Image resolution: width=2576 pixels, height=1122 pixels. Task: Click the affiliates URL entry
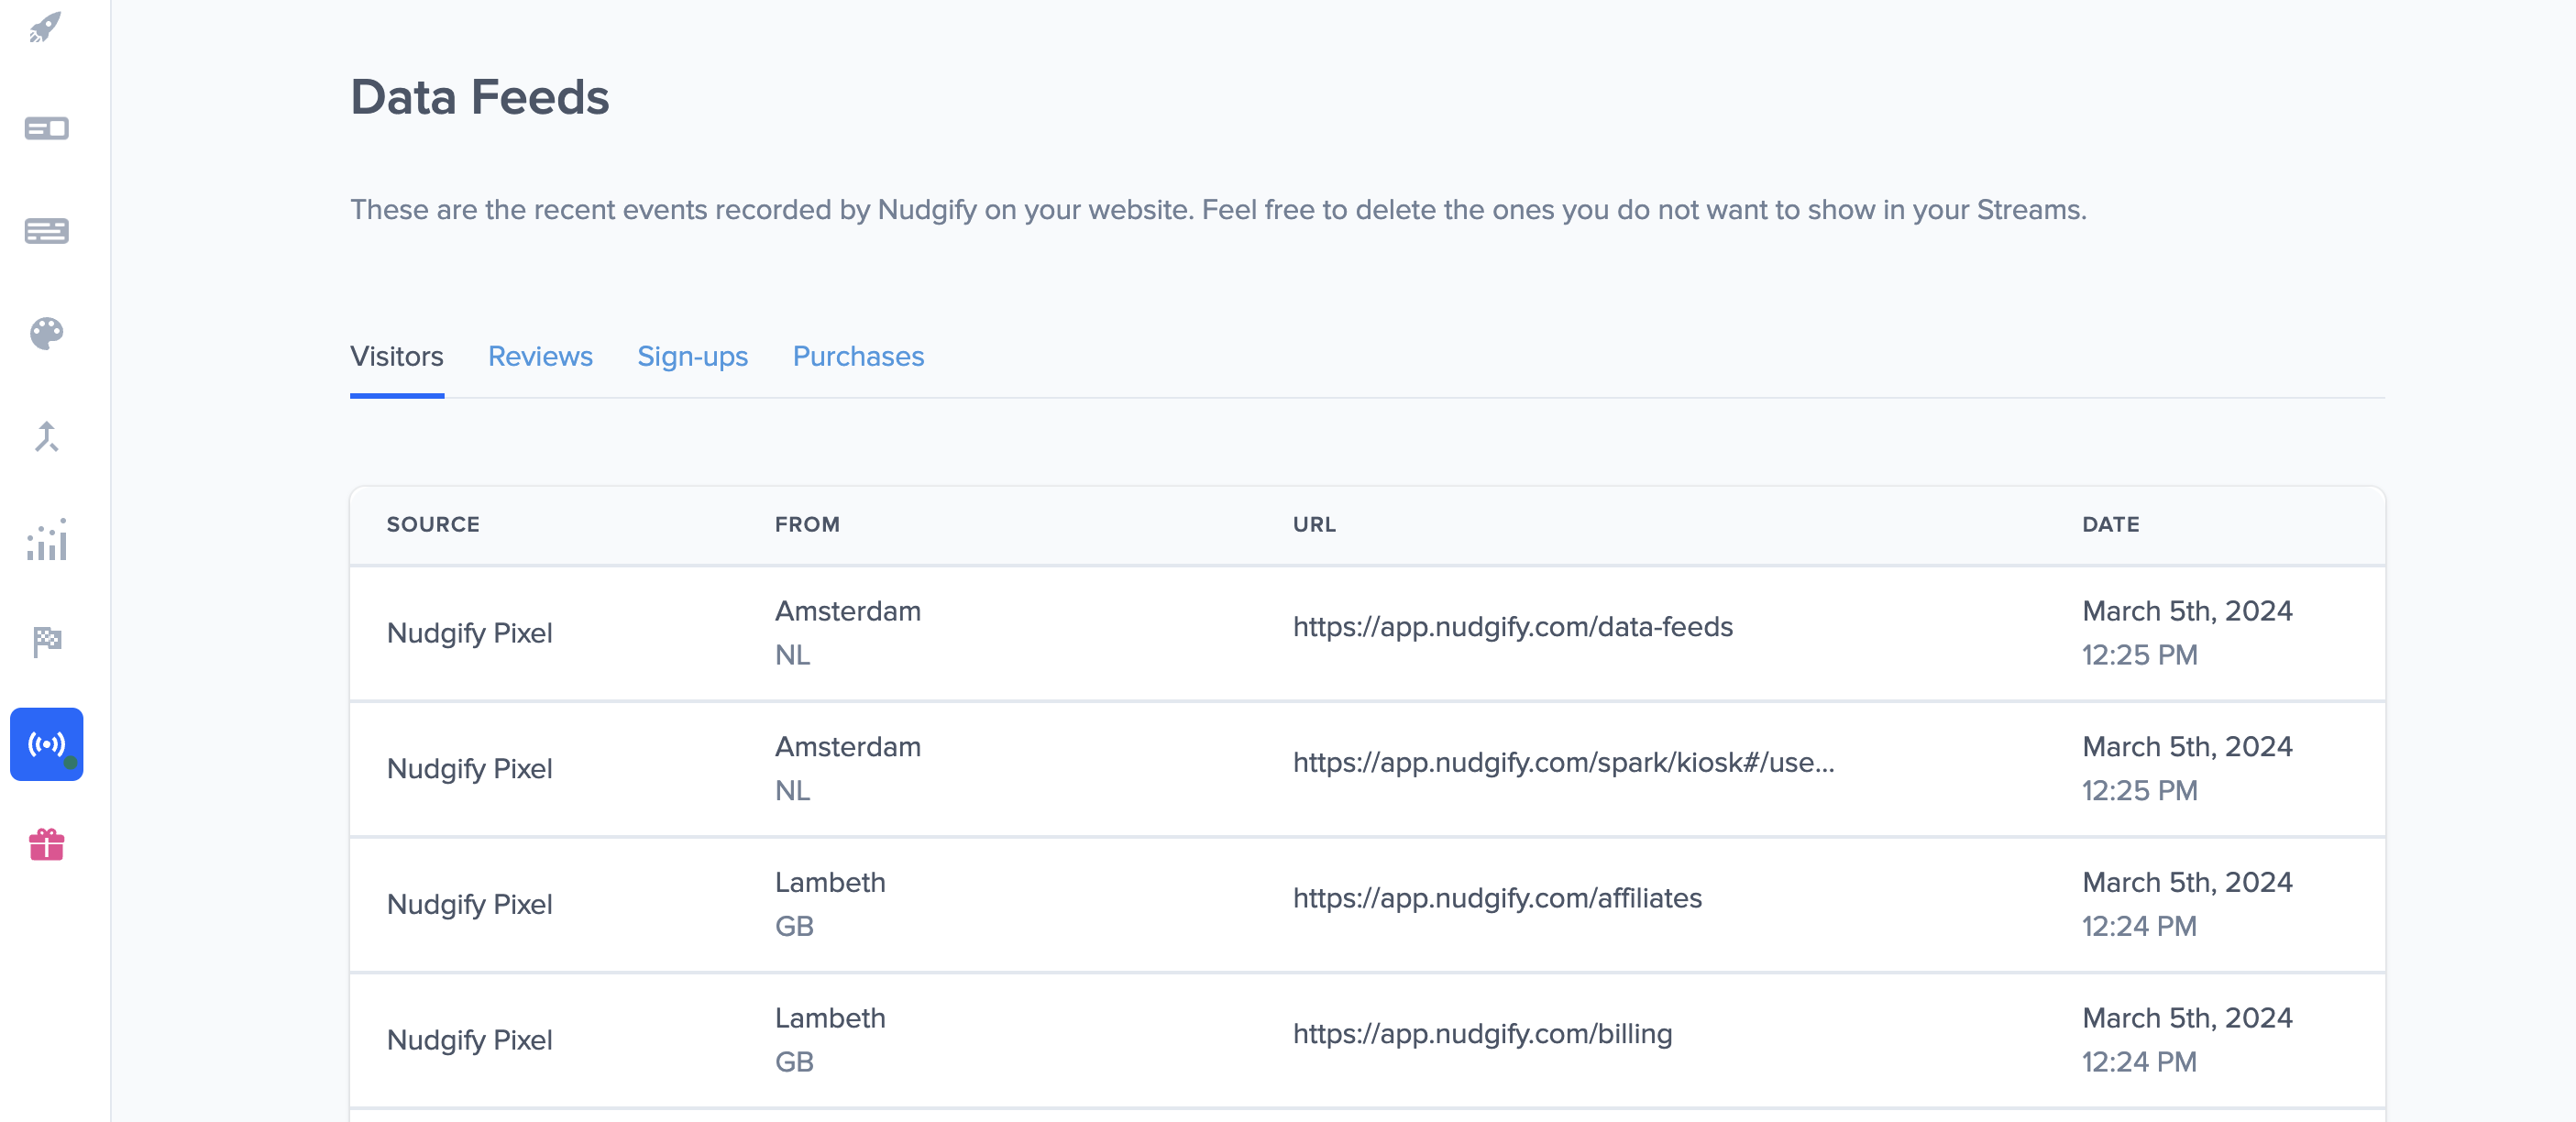point(1497,898)
